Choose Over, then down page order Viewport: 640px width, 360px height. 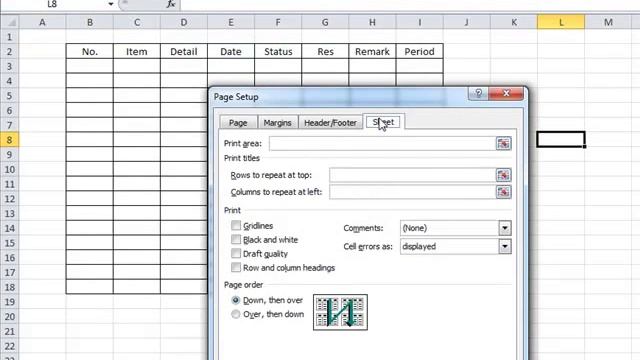coord(236,314)
